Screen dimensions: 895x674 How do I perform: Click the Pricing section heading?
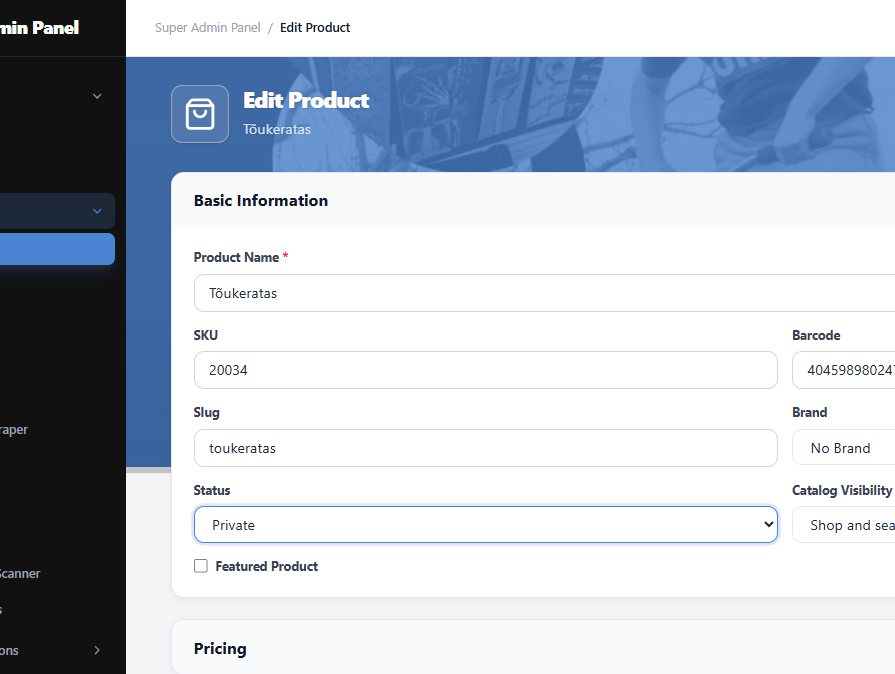[x=220, y=649]
